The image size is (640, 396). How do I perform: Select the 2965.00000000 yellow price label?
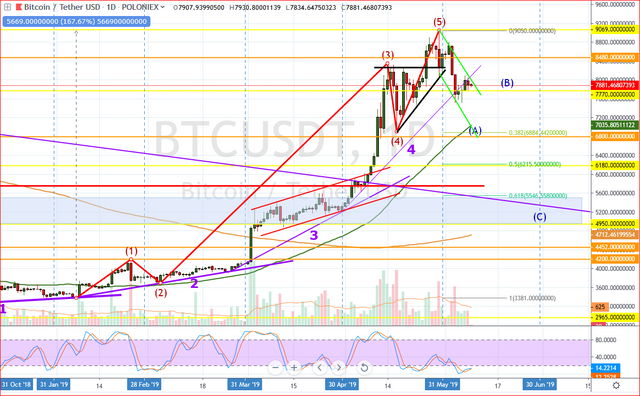(615, 317)
